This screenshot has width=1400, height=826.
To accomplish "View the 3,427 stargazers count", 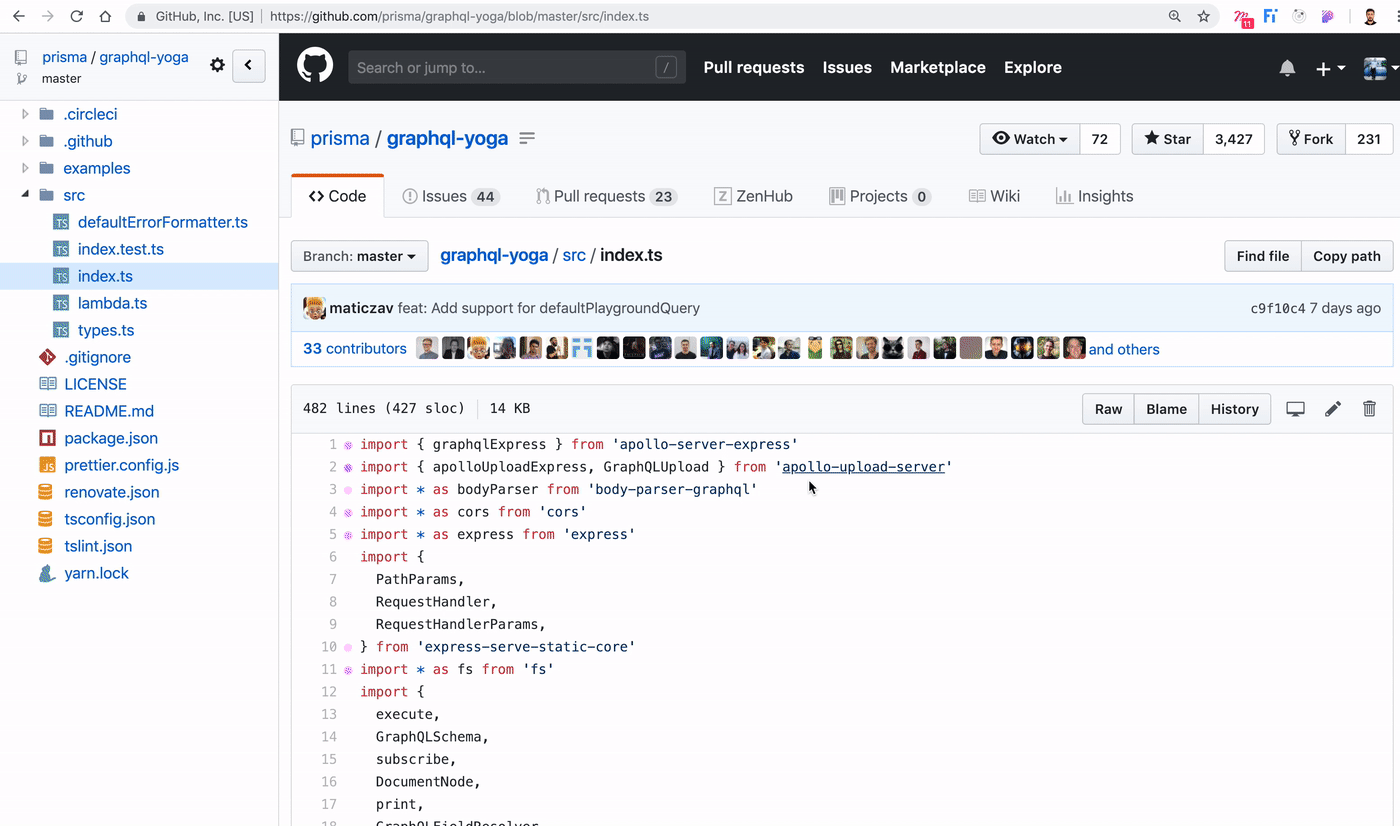I will click(1233, 139).
